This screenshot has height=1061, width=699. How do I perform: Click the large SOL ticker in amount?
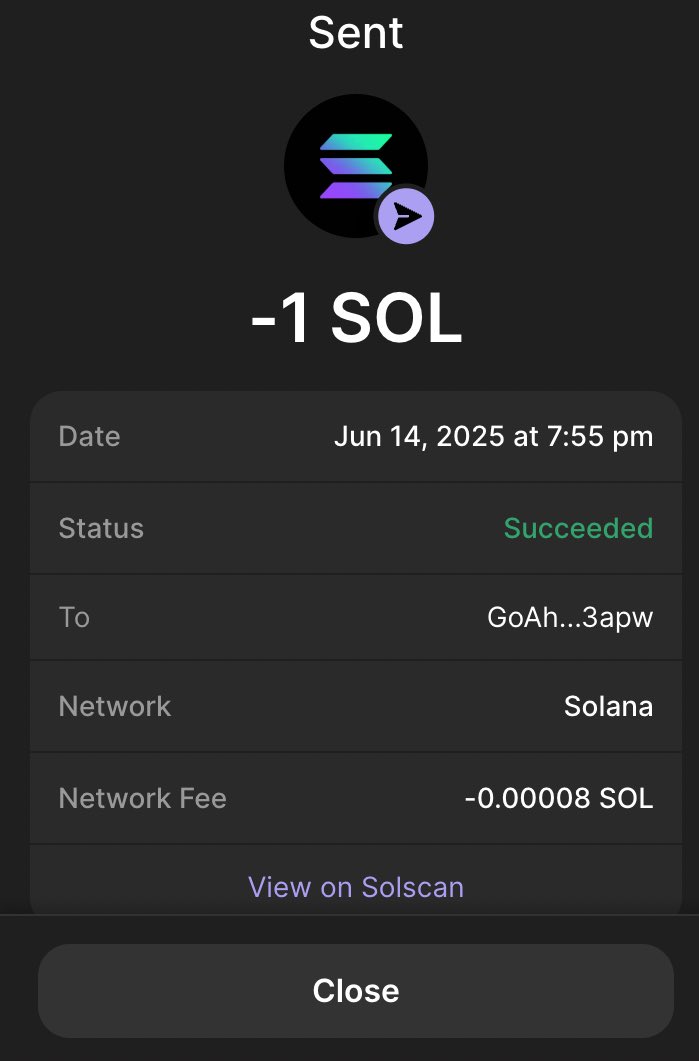[396, 318]
